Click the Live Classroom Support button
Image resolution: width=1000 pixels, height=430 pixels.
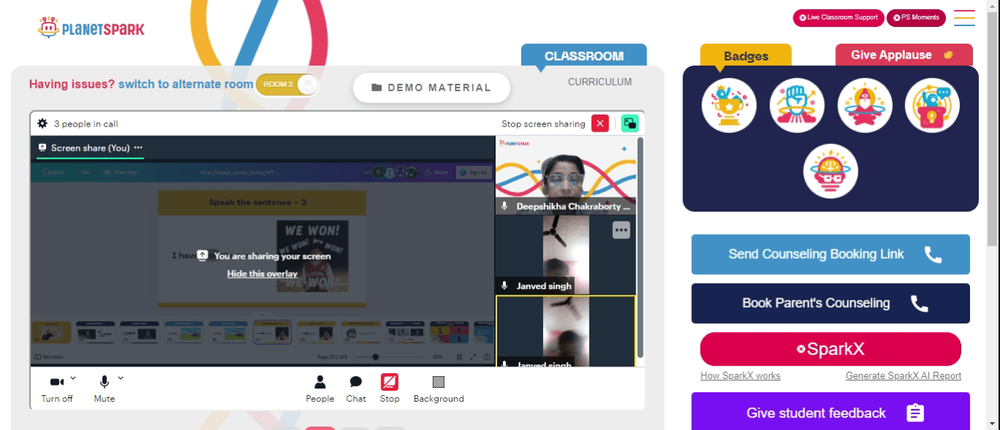[x=838, y=18]
